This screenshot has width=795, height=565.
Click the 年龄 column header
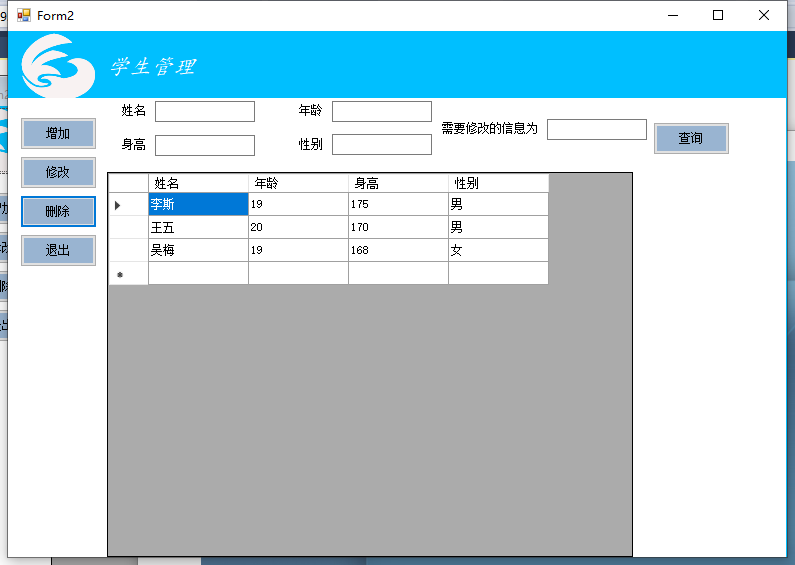pos(298,183)
